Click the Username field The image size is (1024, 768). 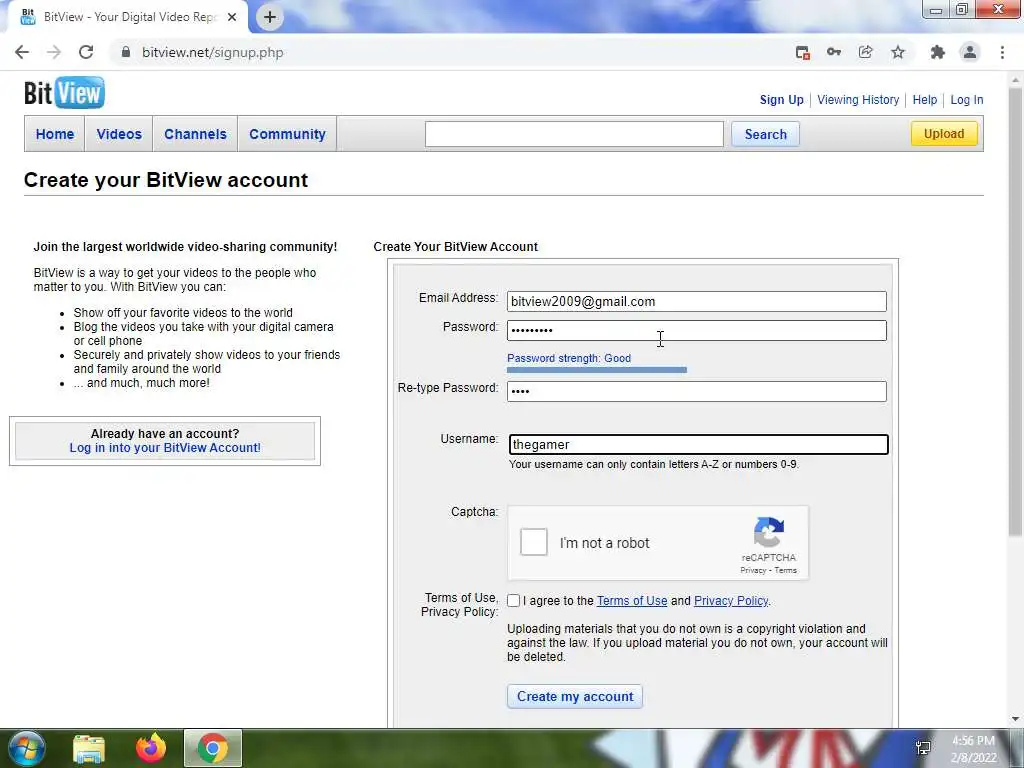pyautogui.click(x=698, y=445)
